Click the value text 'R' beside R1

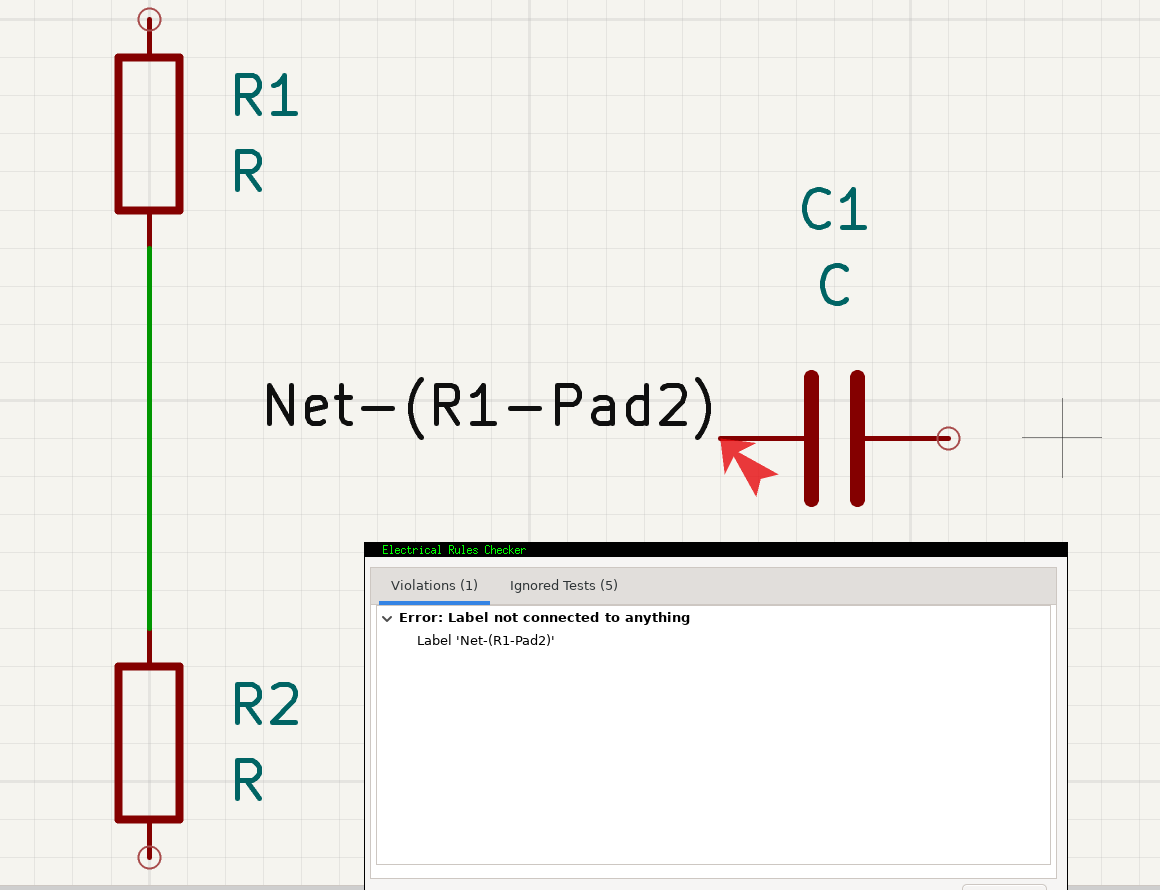(x=248, y=171)
